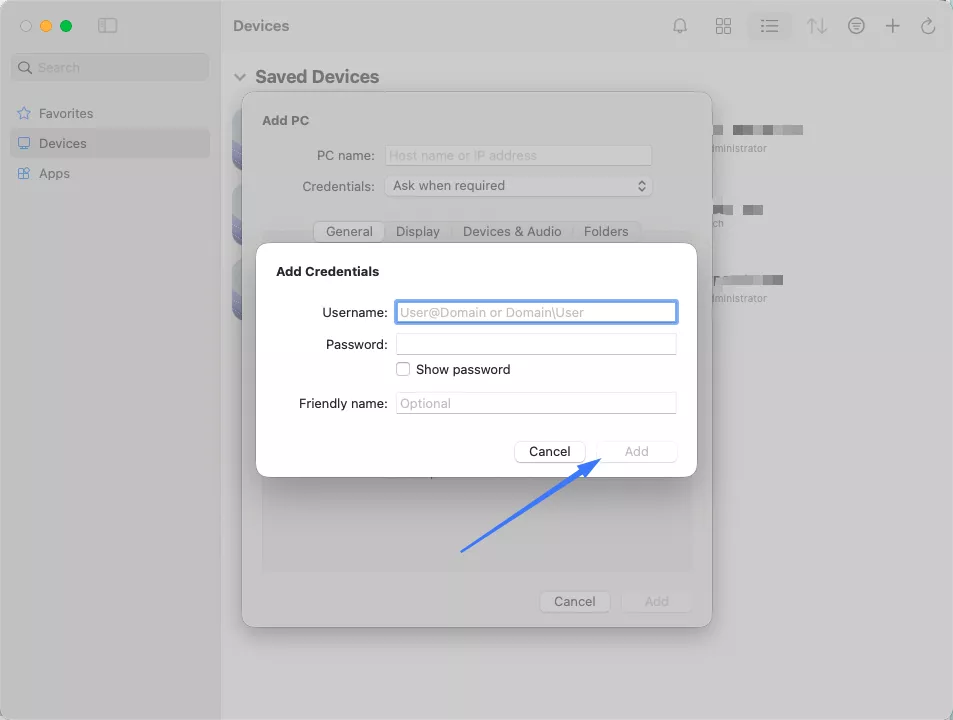Image resolution: width=953 pixels, height=720 pixels.
Task: Click Add in Add Credentials dialog
Action: pos(637,452)
